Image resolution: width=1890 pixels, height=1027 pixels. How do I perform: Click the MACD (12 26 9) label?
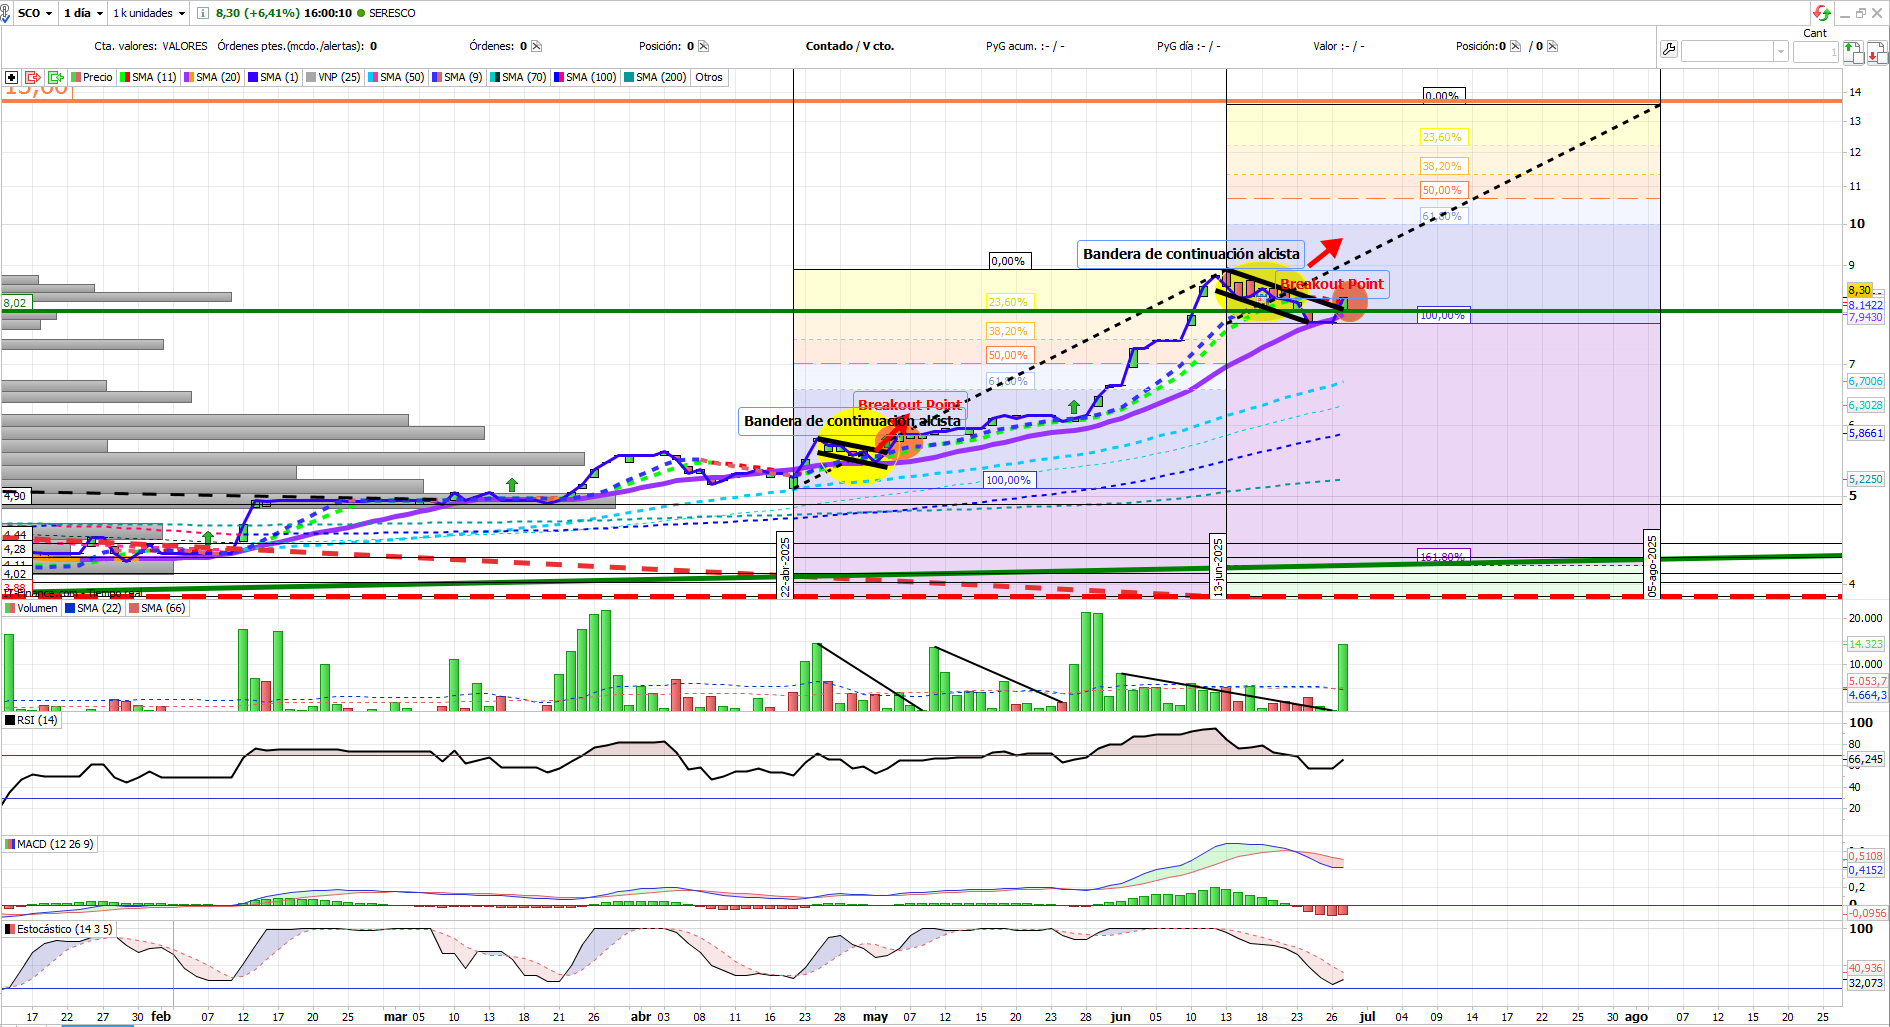(x=50, y=844)
